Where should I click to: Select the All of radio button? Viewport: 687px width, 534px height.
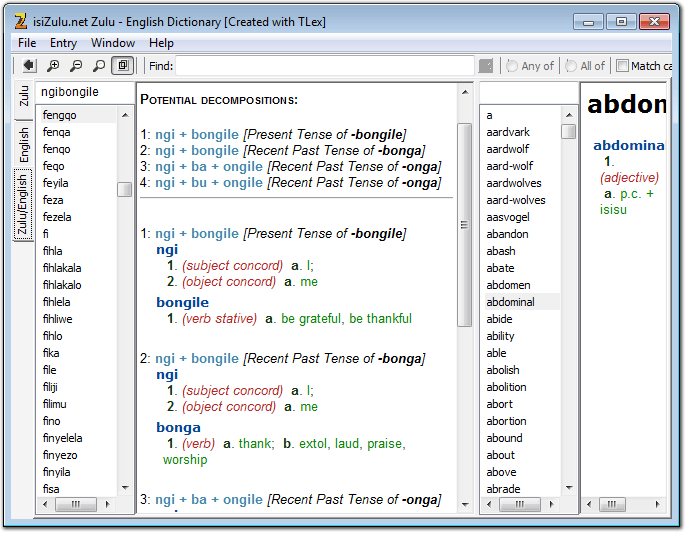570,66
